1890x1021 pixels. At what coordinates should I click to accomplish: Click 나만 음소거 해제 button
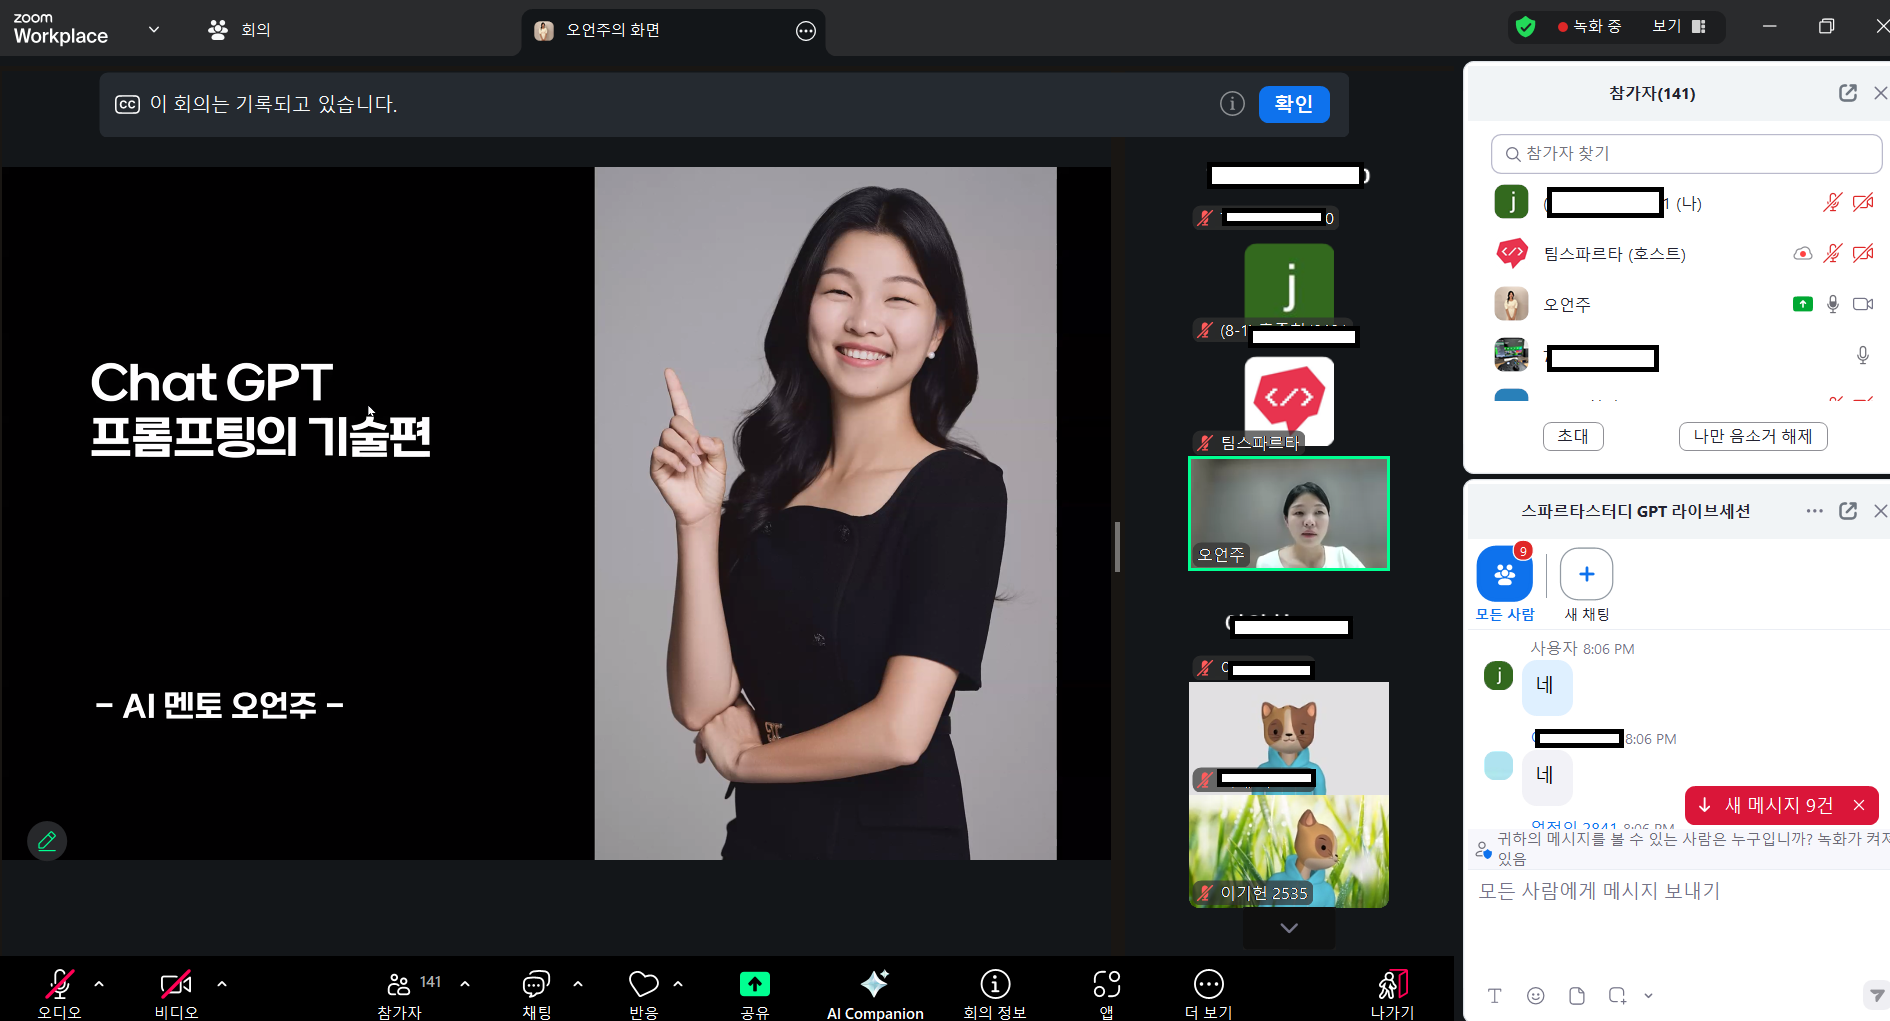tap(1753, 436)
